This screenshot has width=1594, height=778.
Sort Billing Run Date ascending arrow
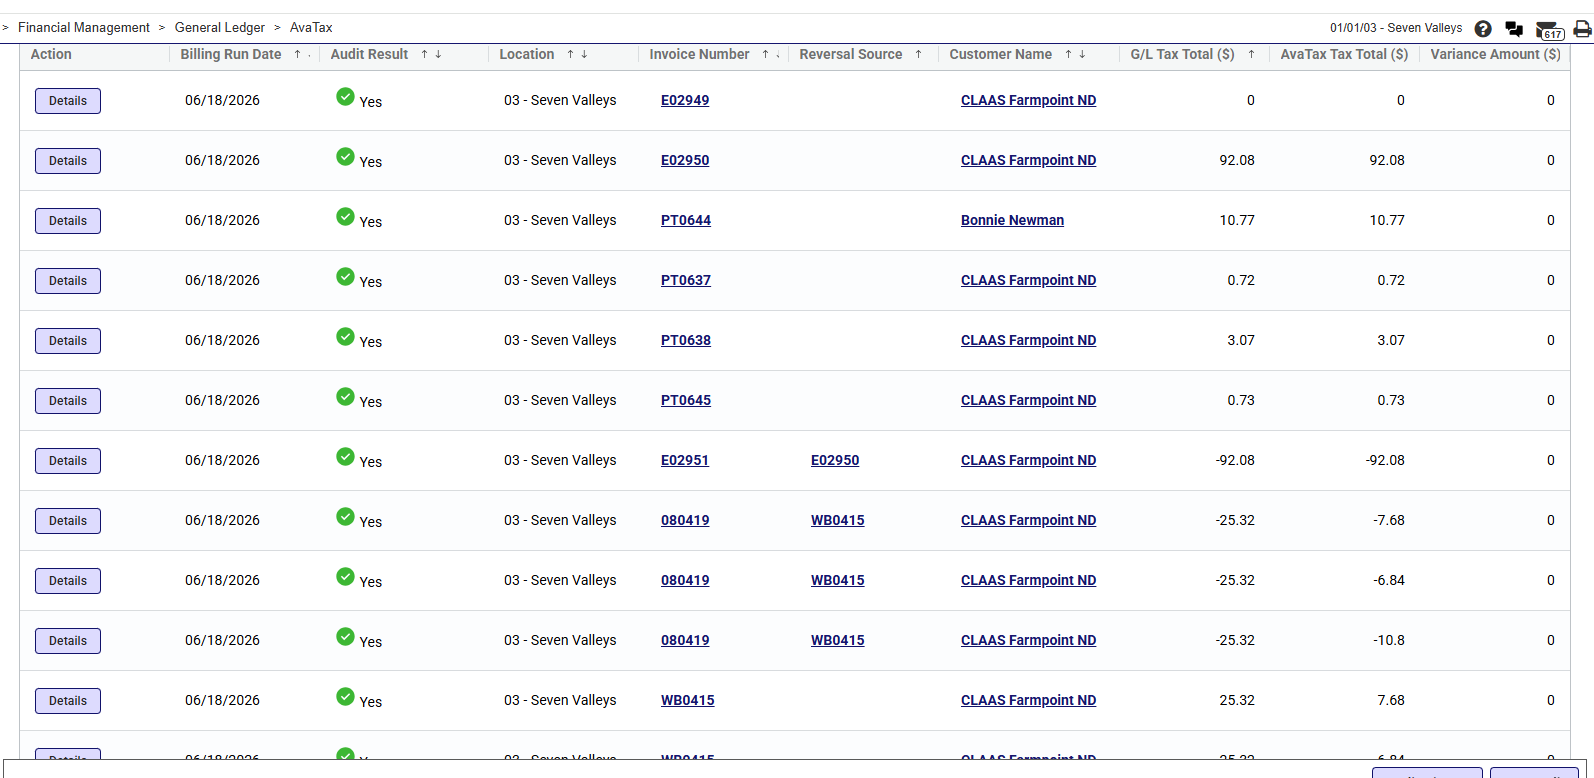point(297,55)
